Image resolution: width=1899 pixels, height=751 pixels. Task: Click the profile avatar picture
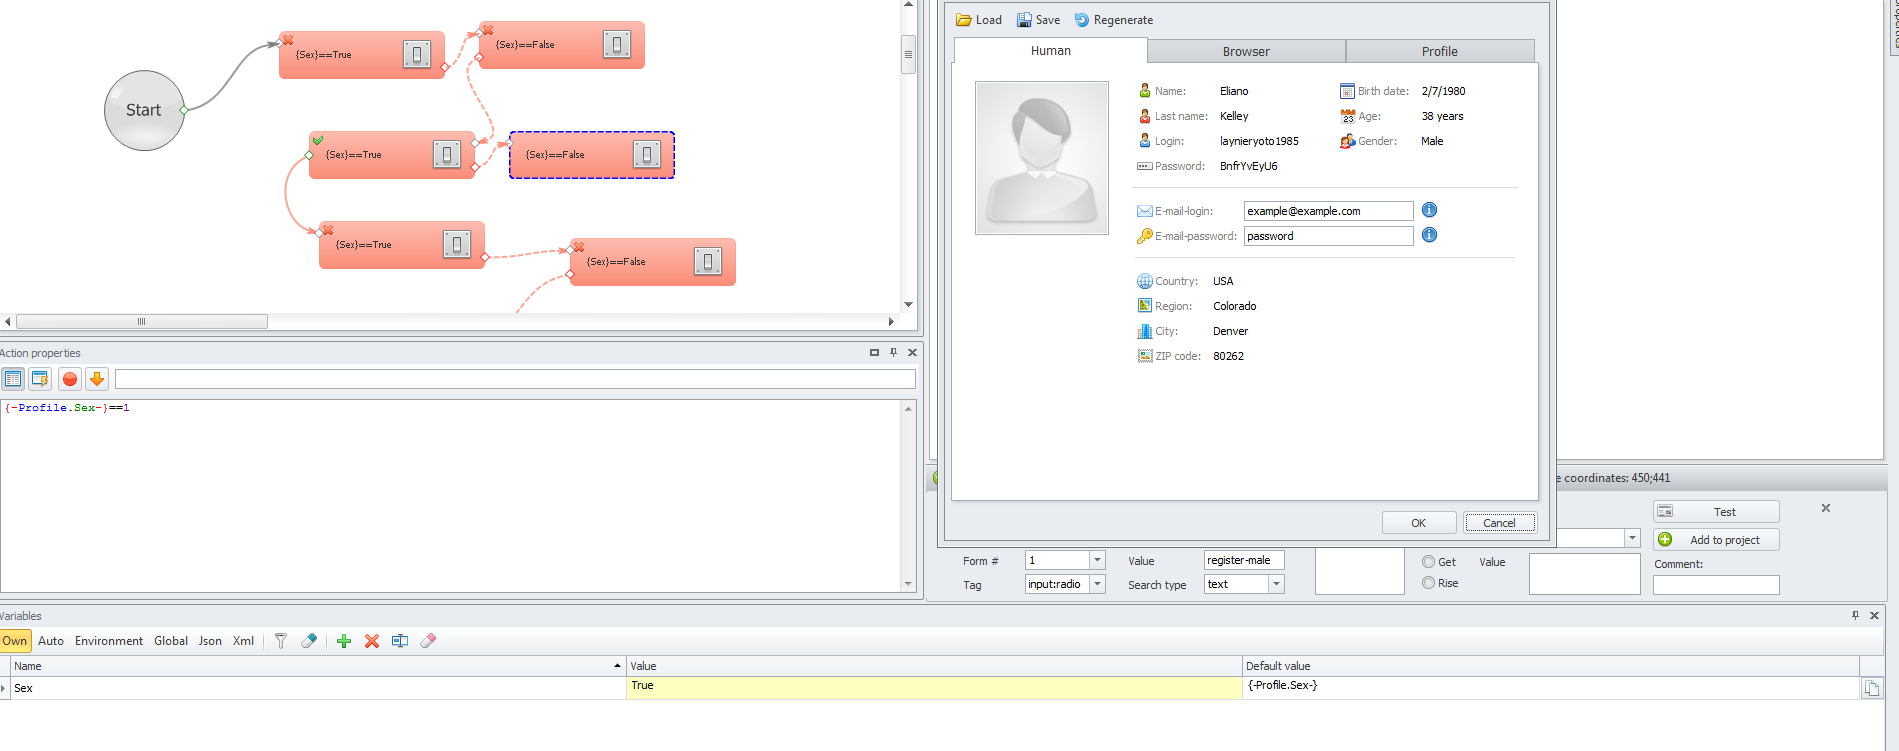point(1042,158)
